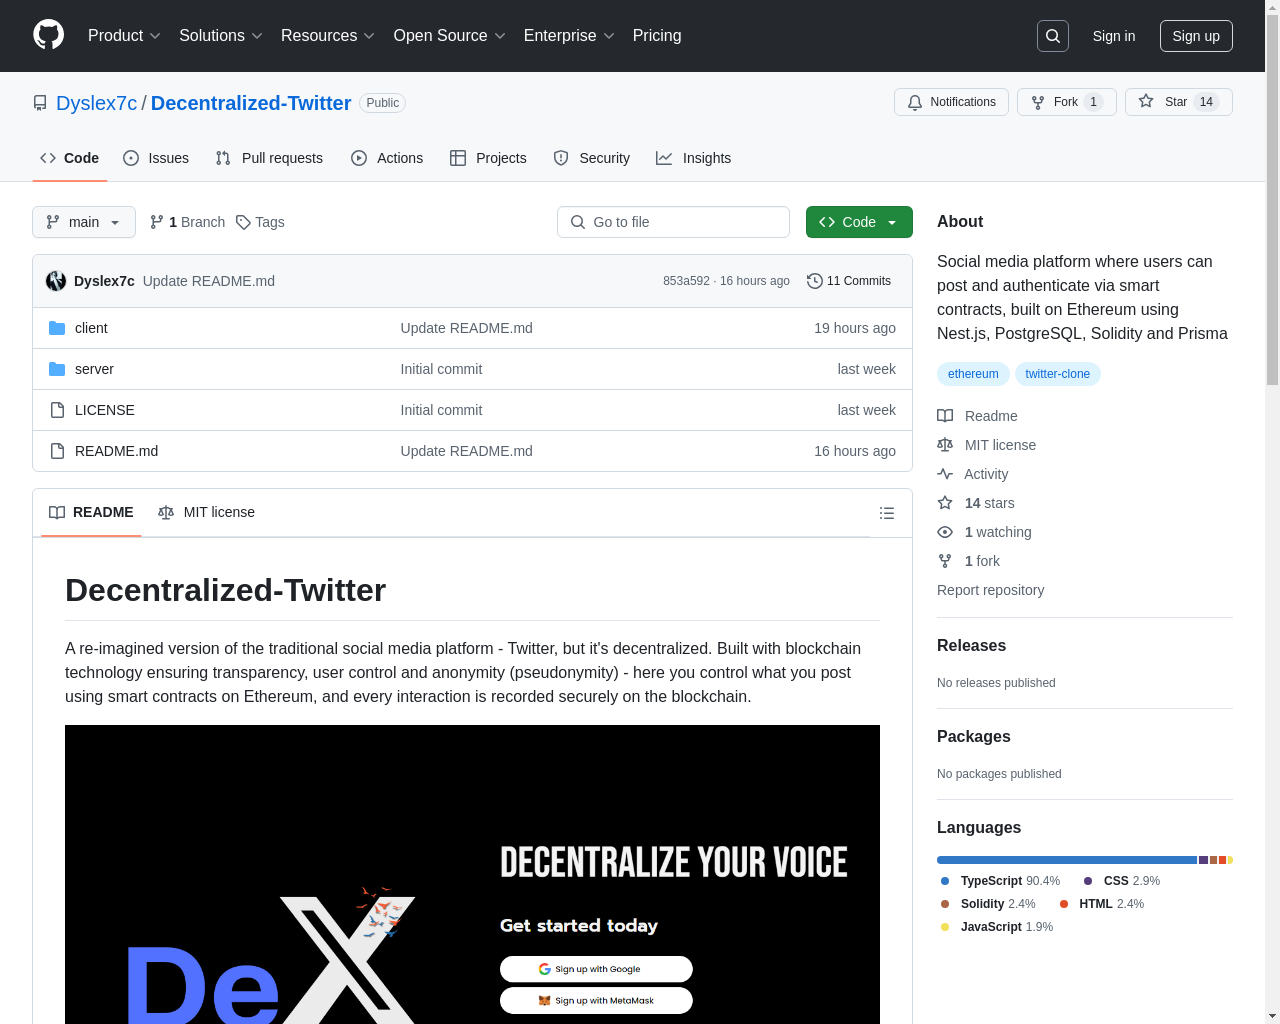Open commit hash 853a592
This screenshot has height=1024, width=1280.
point(686,281)
